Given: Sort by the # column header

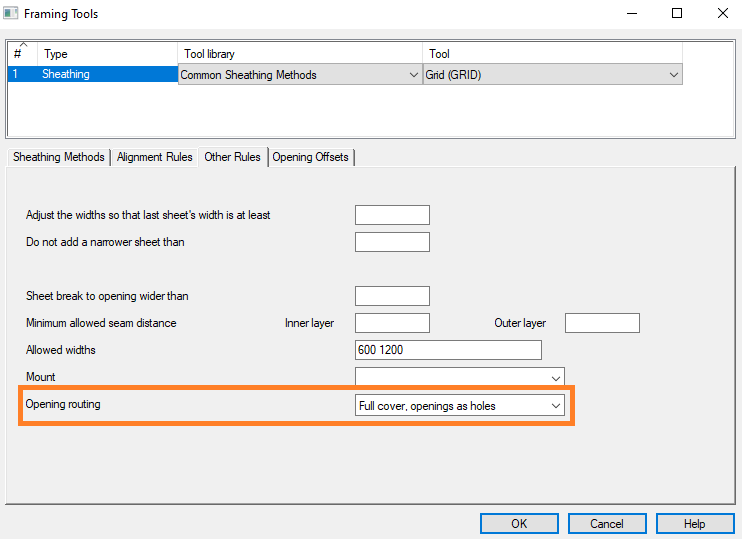Looking at the screenshot, I should point(22,53).
